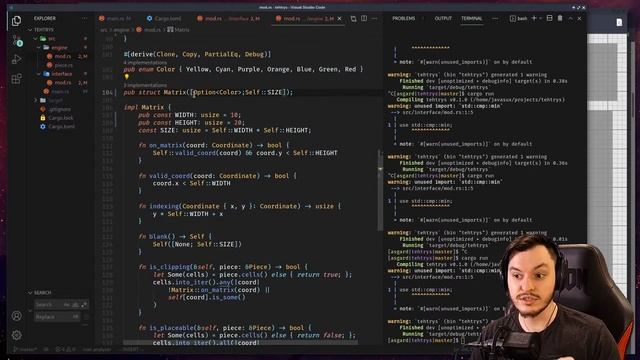
Task: Collapse the SEARCH section header
Action: coord(42,293)
